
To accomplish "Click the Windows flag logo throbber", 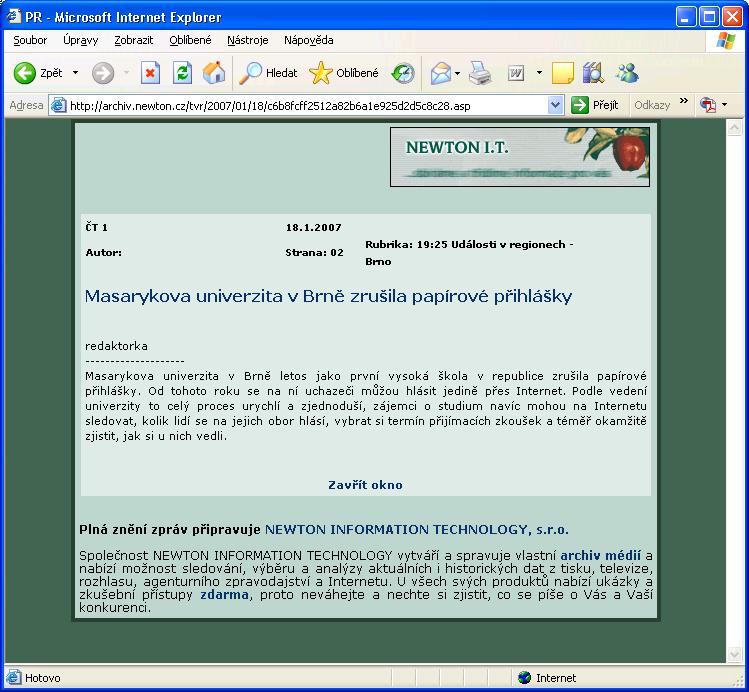I will [x=726, y=41].
